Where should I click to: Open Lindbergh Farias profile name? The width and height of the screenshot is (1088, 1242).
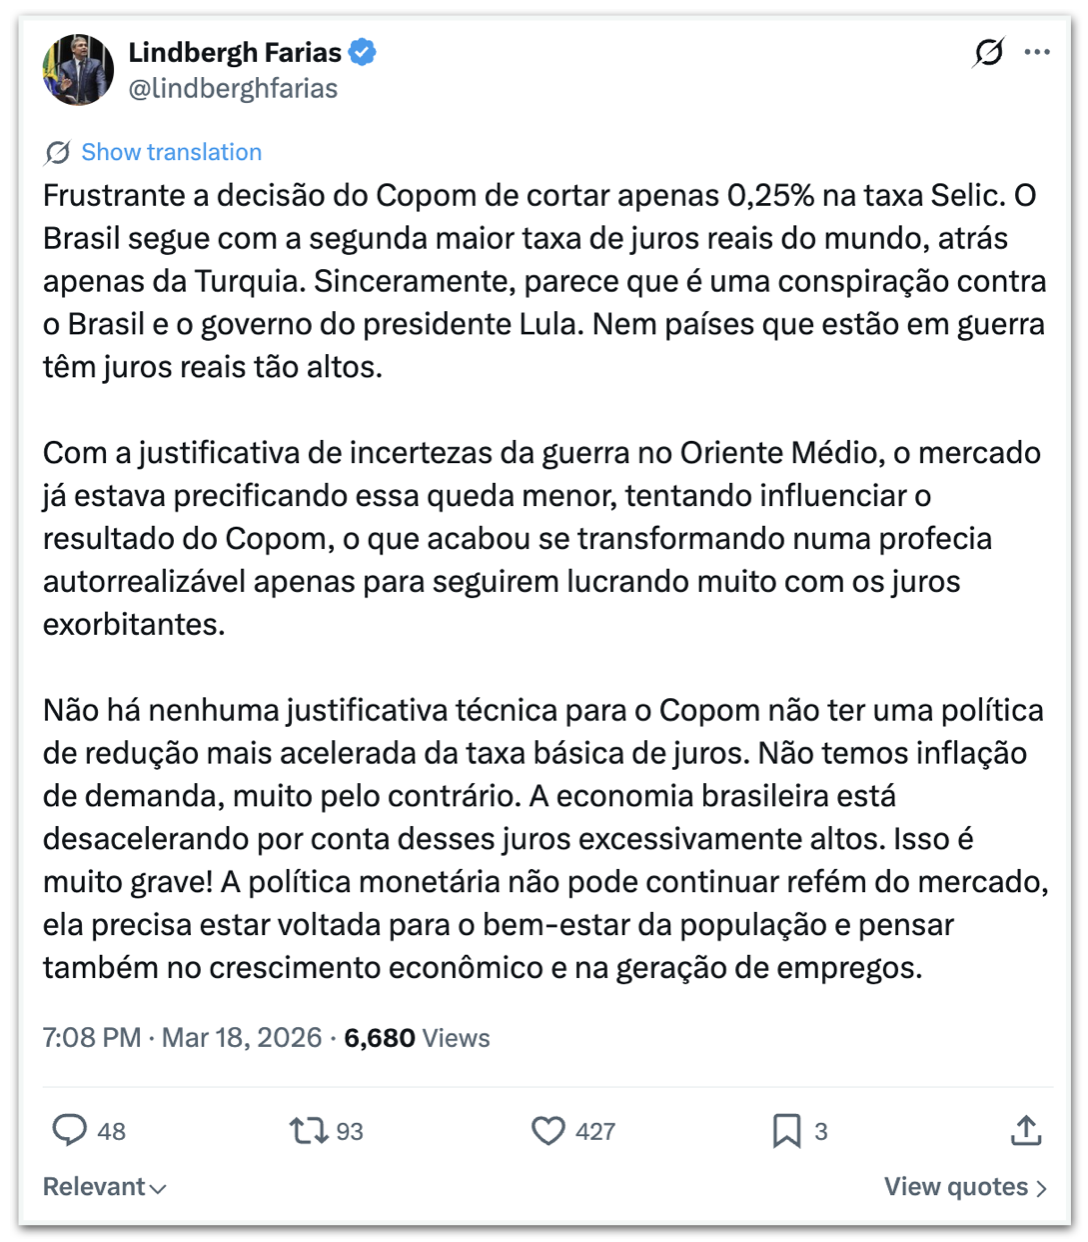coord(235,52)
